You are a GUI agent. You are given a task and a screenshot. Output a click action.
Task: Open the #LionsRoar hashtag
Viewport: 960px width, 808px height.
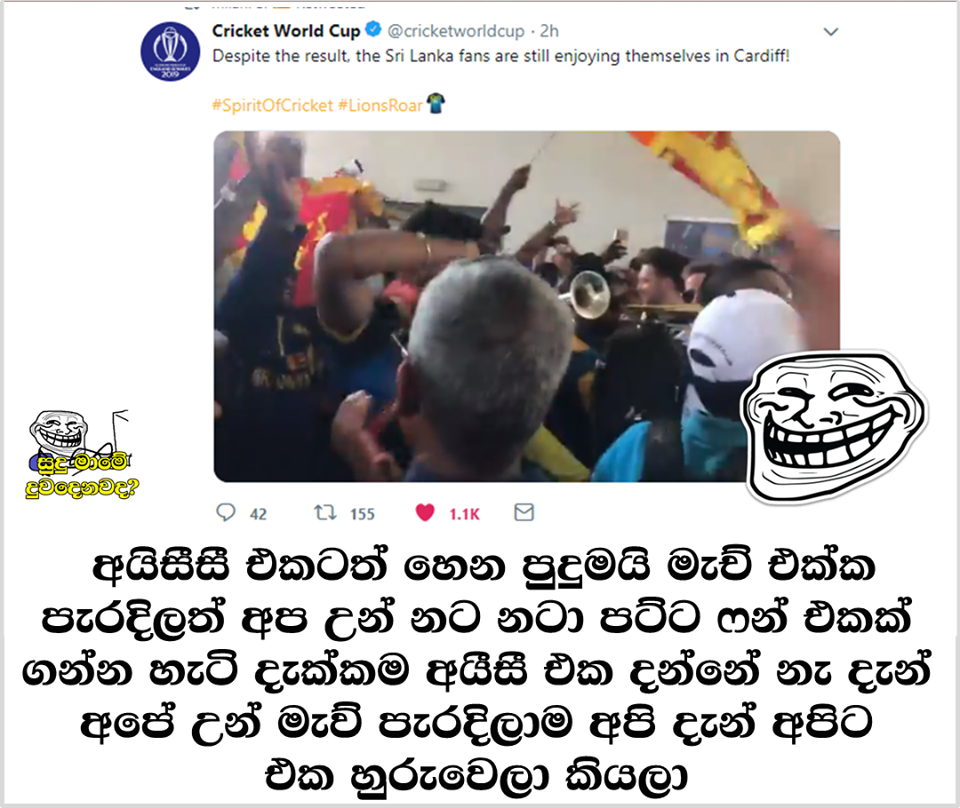tap(380, 105)
